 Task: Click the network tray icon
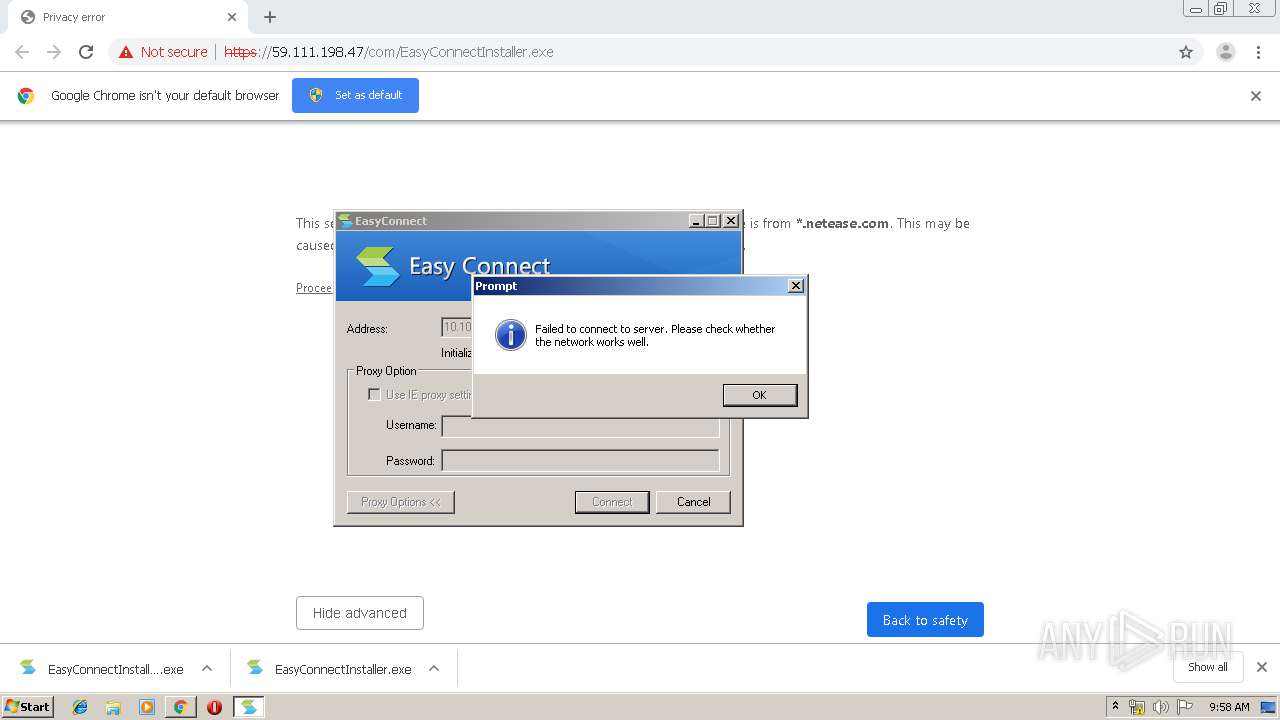[x=1137, y=707]
